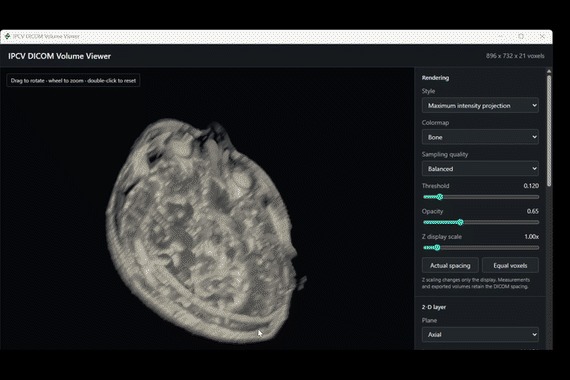Maximize the viewer window
This screenshot has width=570, height=380.
(521, 36)
